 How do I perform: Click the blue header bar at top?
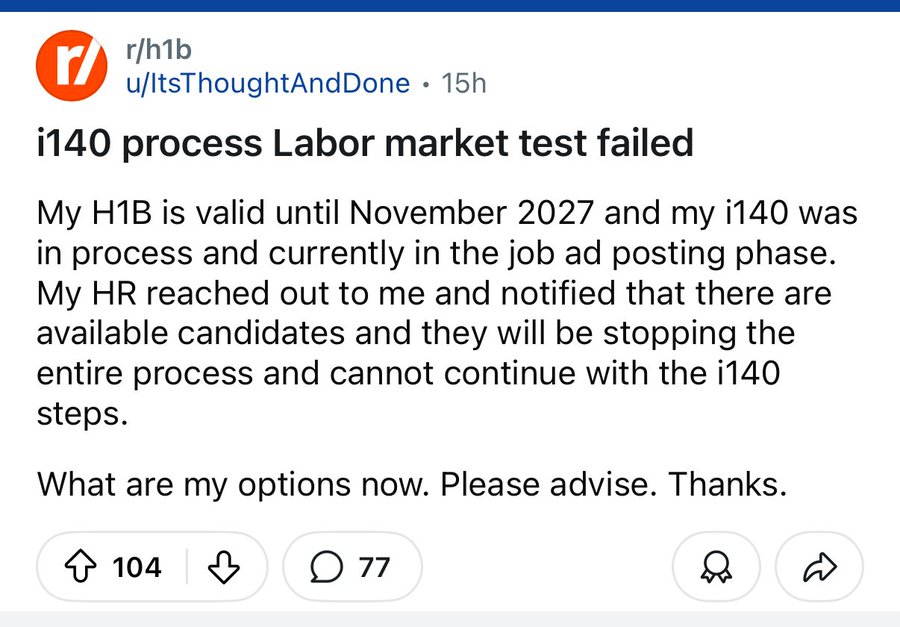[x=450, y=6]
